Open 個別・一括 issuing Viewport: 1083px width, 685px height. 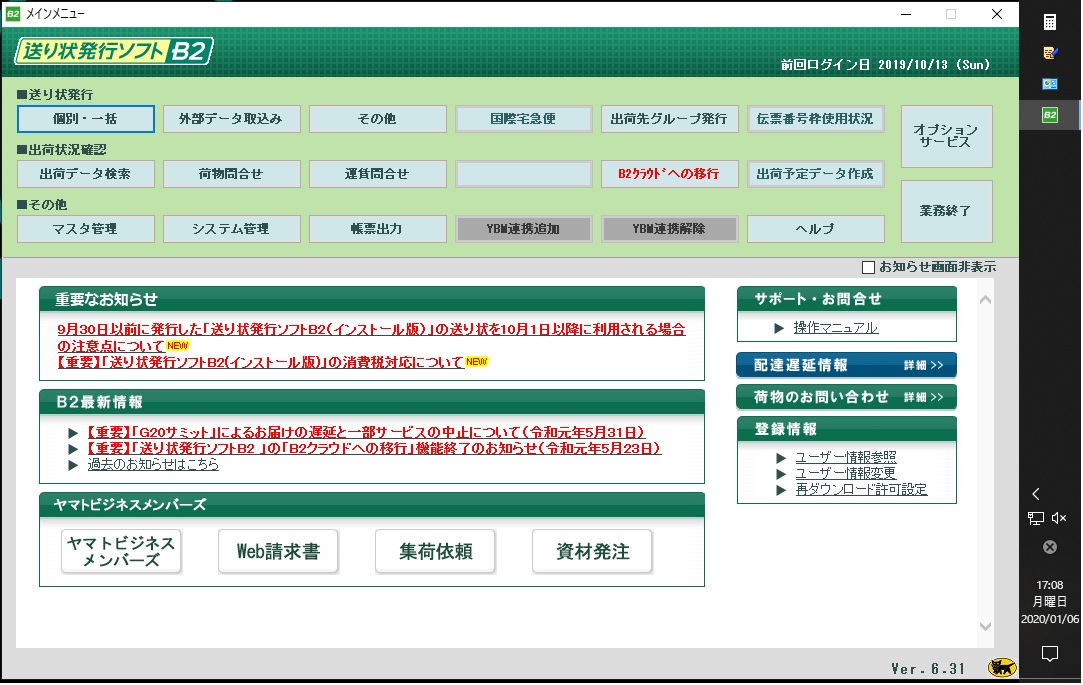86,119
